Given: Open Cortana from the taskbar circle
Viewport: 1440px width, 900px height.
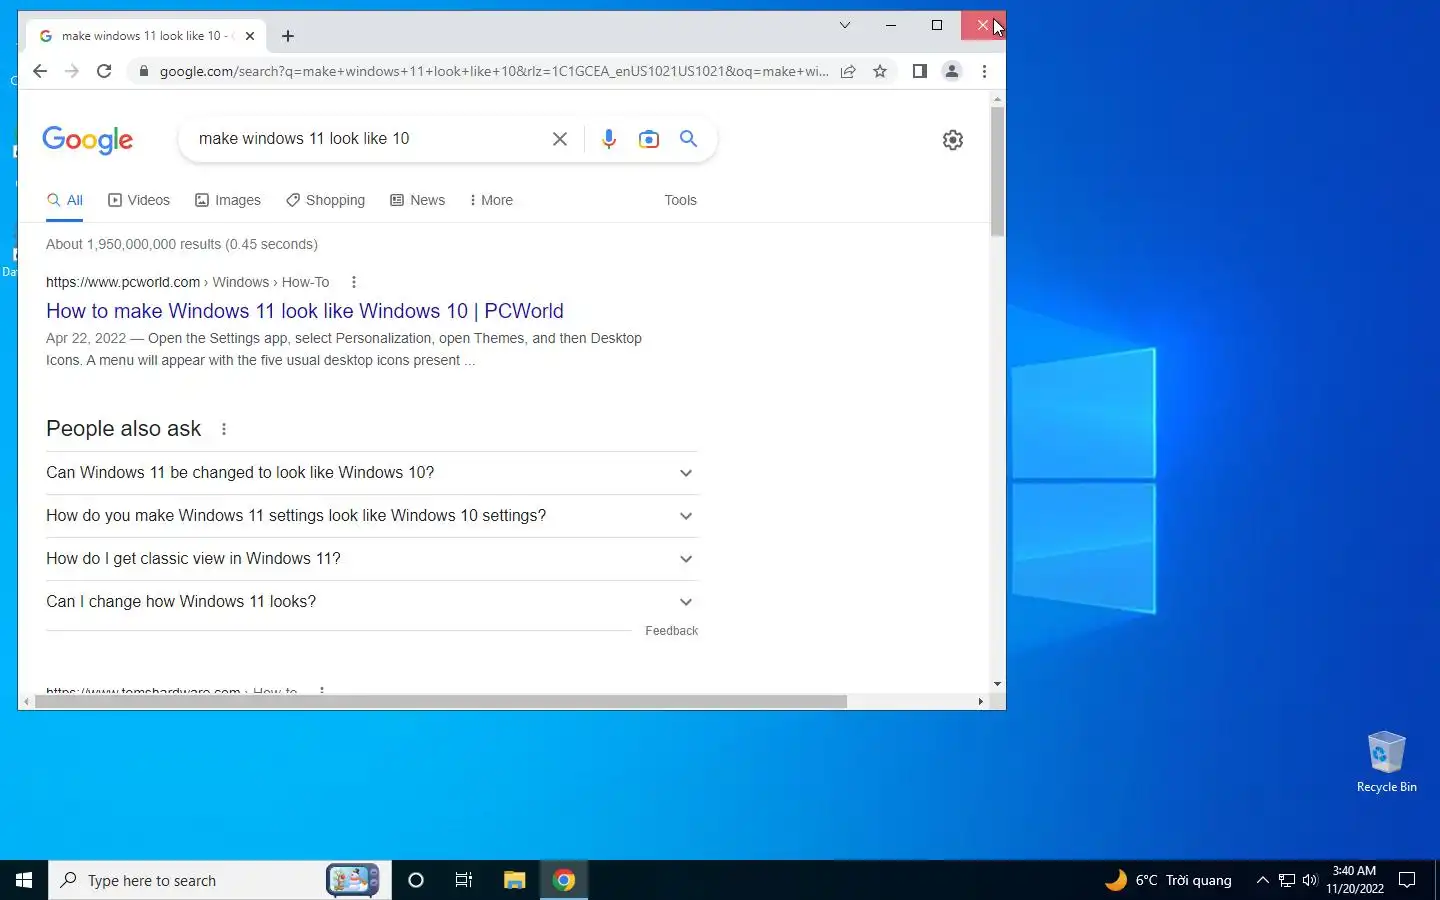Looking at the screenshot, I should point(416,880).
